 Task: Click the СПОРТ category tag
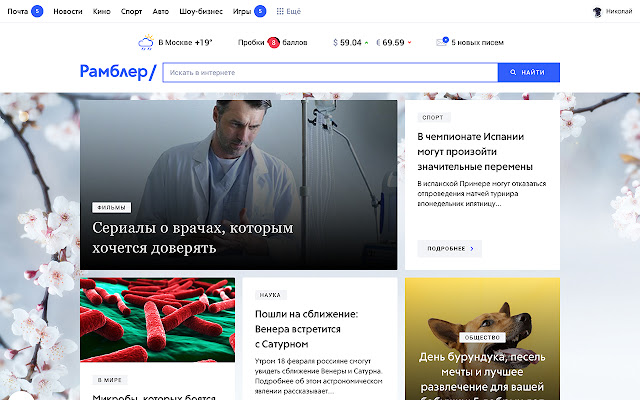433,118
